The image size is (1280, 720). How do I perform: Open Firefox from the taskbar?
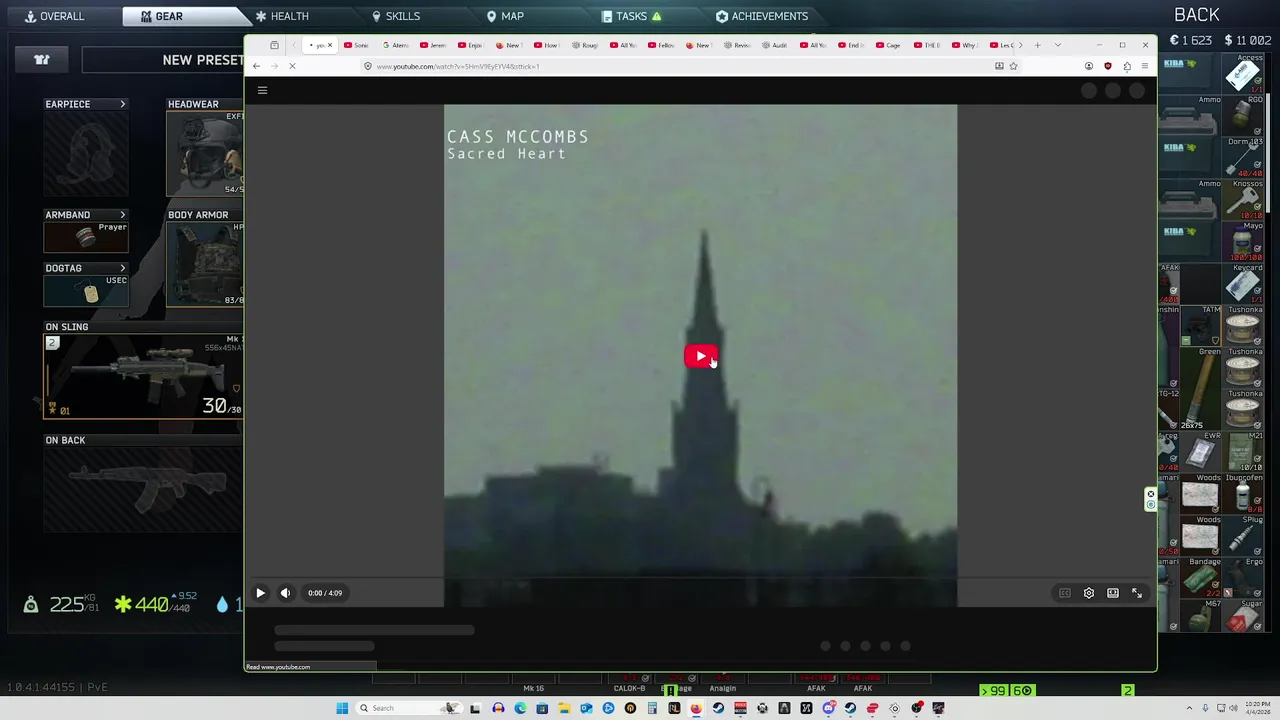click(696, 708)
